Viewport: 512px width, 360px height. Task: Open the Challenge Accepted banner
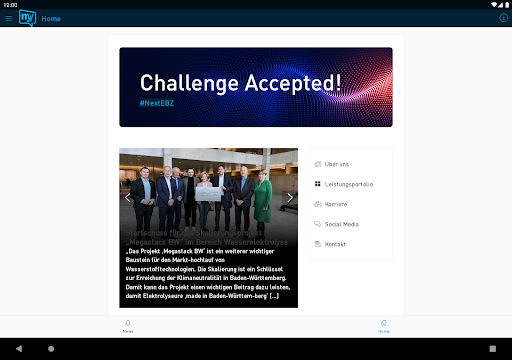[256, 87]
